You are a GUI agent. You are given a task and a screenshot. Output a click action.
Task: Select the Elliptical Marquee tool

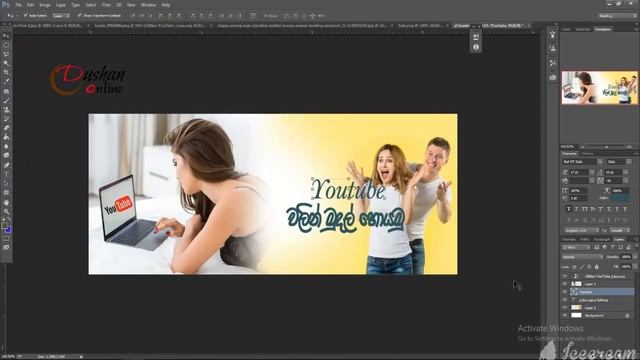6,45
